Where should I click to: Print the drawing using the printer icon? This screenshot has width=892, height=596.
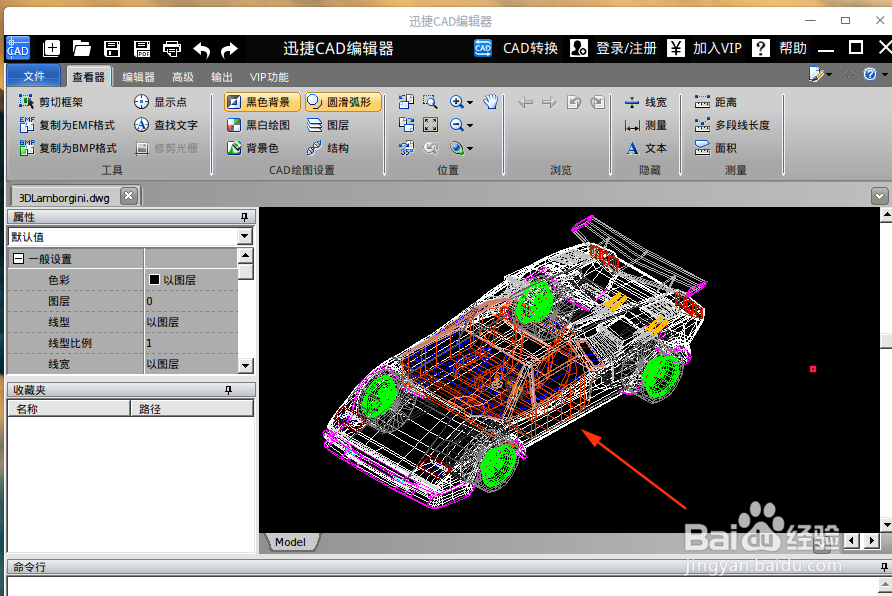[172, 49]
